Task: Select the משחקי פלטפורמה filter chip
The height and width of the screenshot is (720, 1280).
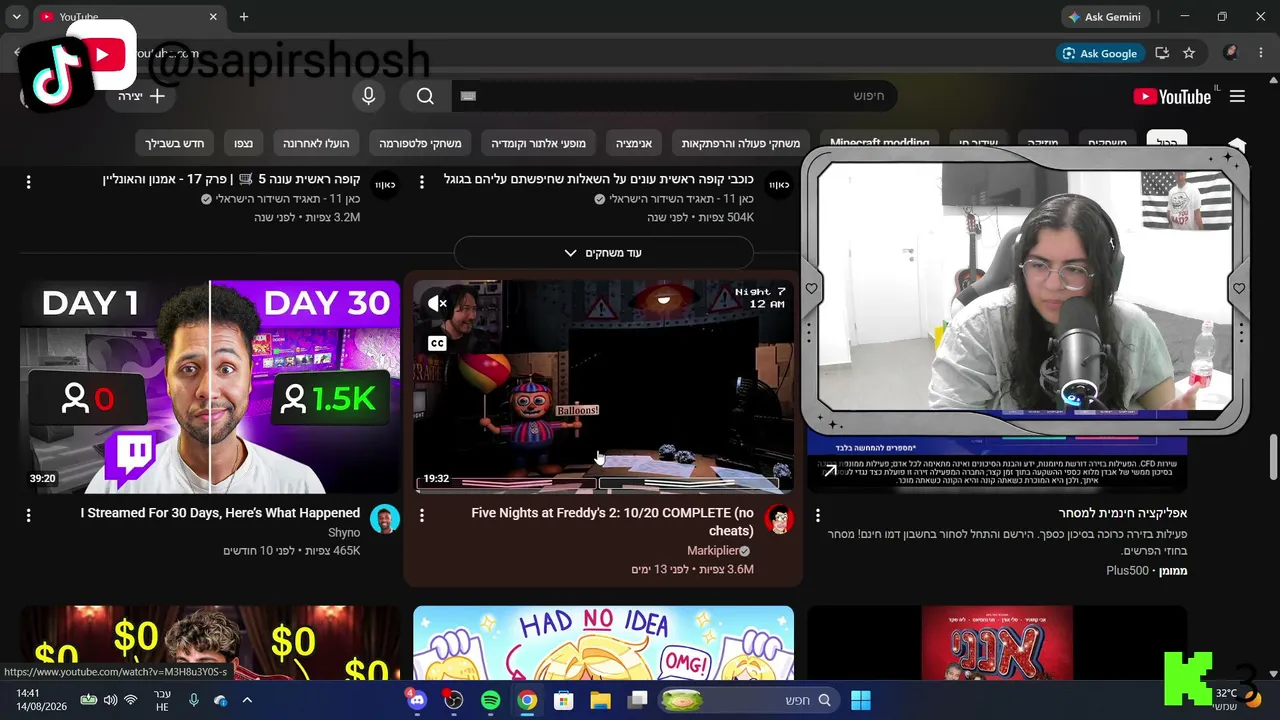Action: (420, 143)
